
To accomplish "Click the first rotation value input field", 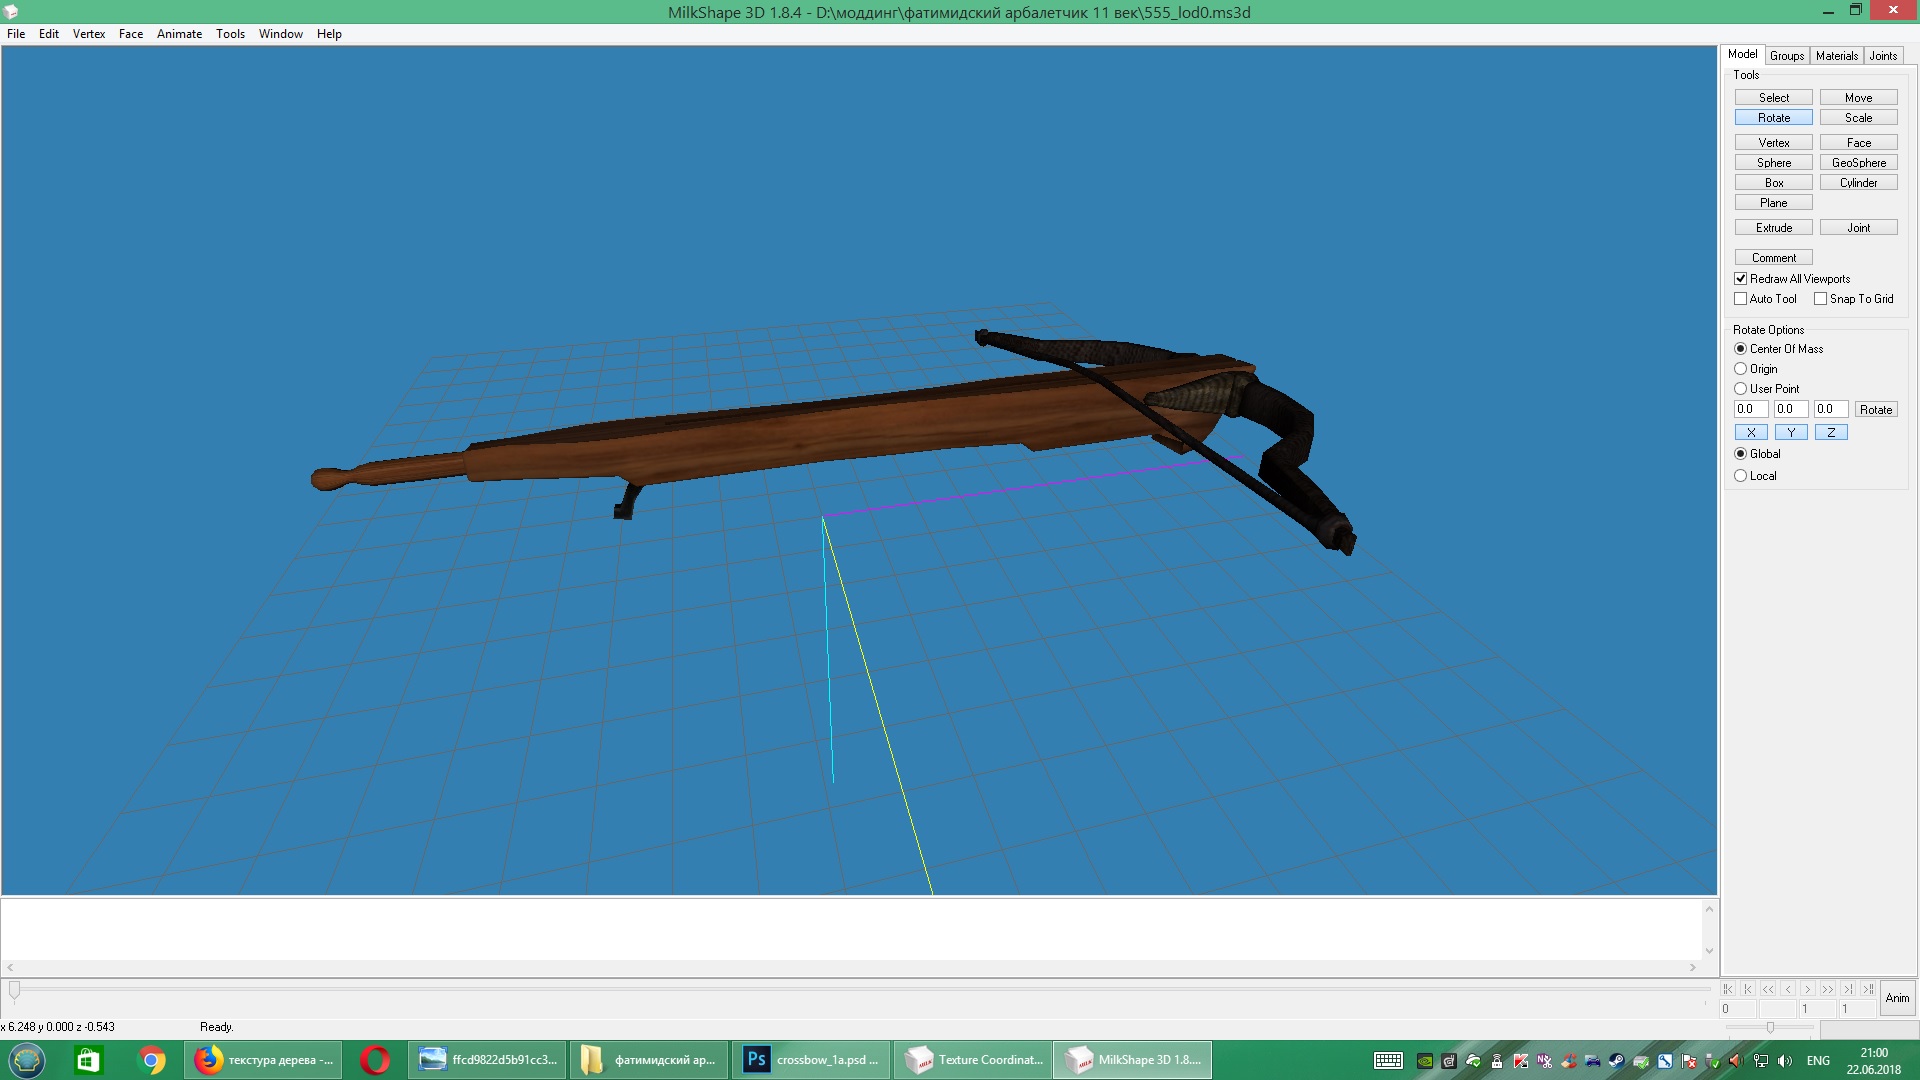I will pos(1750,409).
